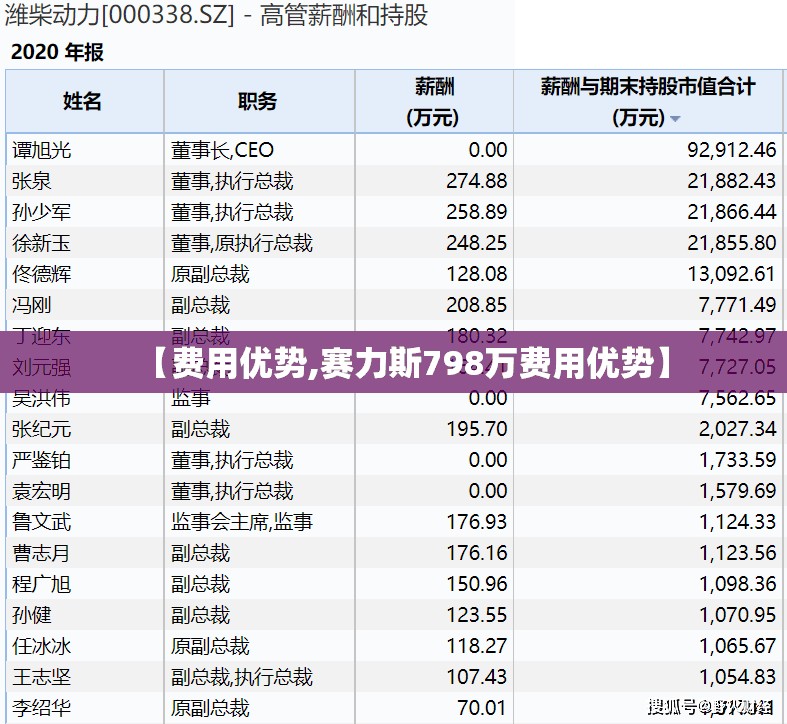Screen dimensions: 787x724
Task: Click the position cell 监事会主席,监事
Action: tap(242, 522)
